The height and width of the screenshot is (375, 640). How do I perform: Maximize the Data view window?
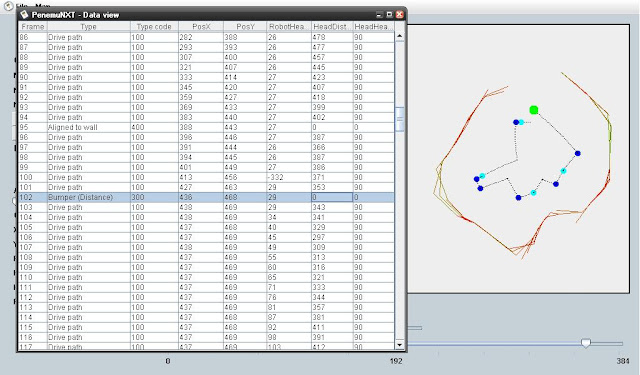tap(389, 15)
